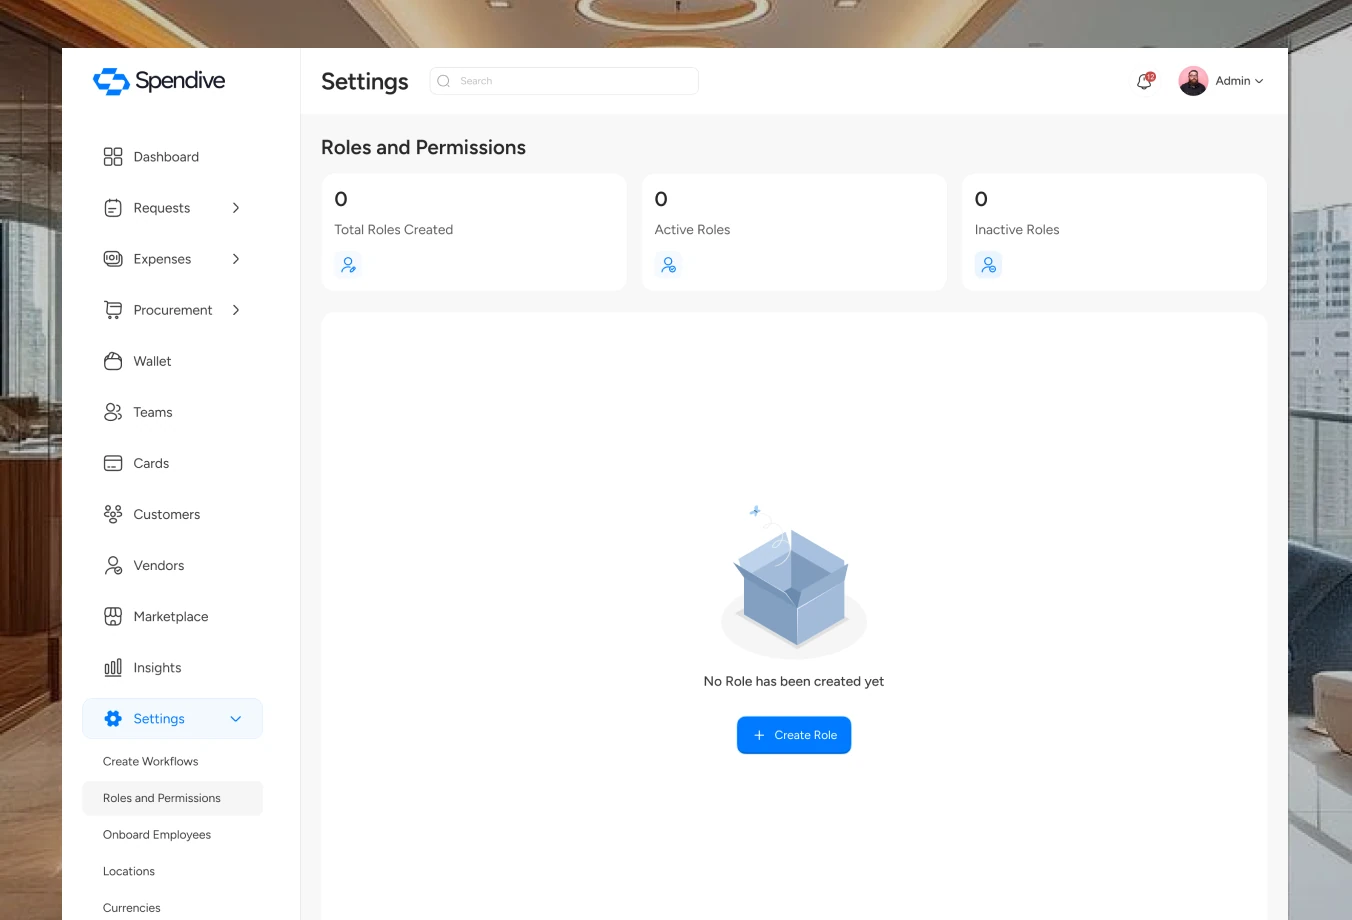Click the Requests clipboard icon
Image resolution: width=1352 pixels, height=920 pixels.
tap(113, 208)
